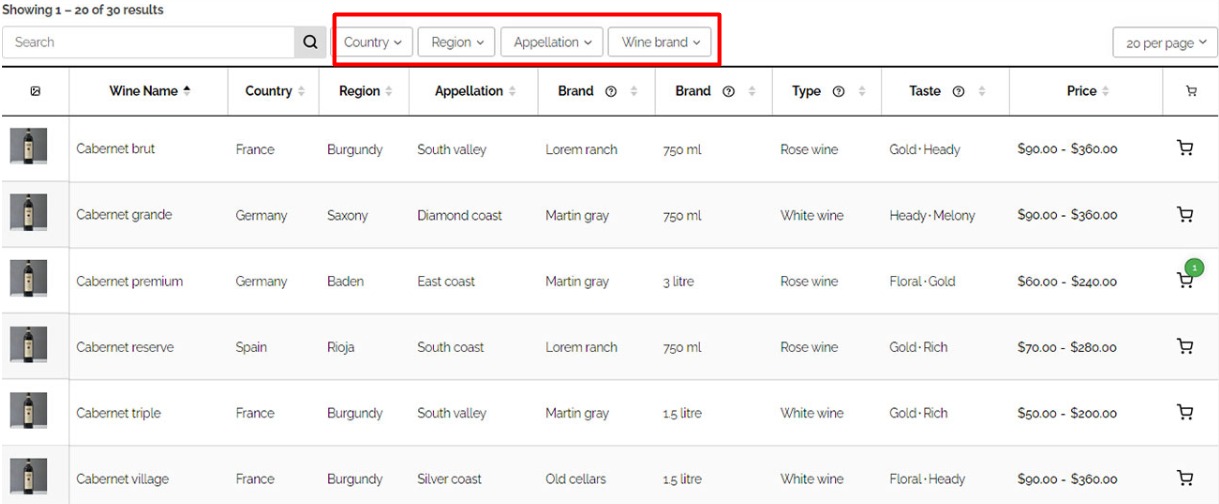
Task: Click cart icon in Cabernet triple row
Action: [x=1186, y=413]
